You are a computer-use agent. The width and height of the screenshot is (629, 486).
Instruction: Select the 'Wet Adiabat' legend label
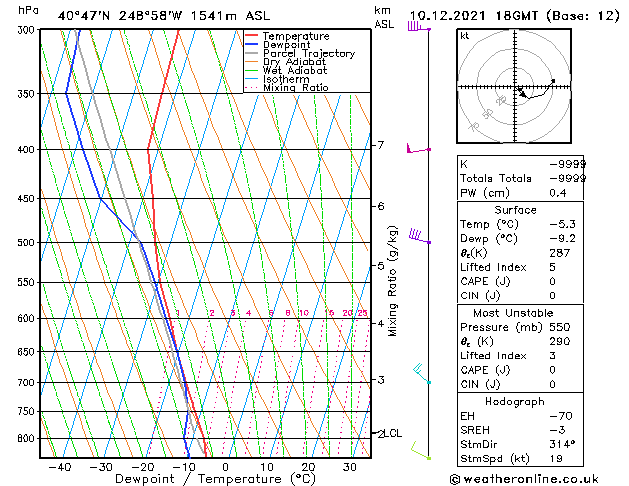[295, 70]
